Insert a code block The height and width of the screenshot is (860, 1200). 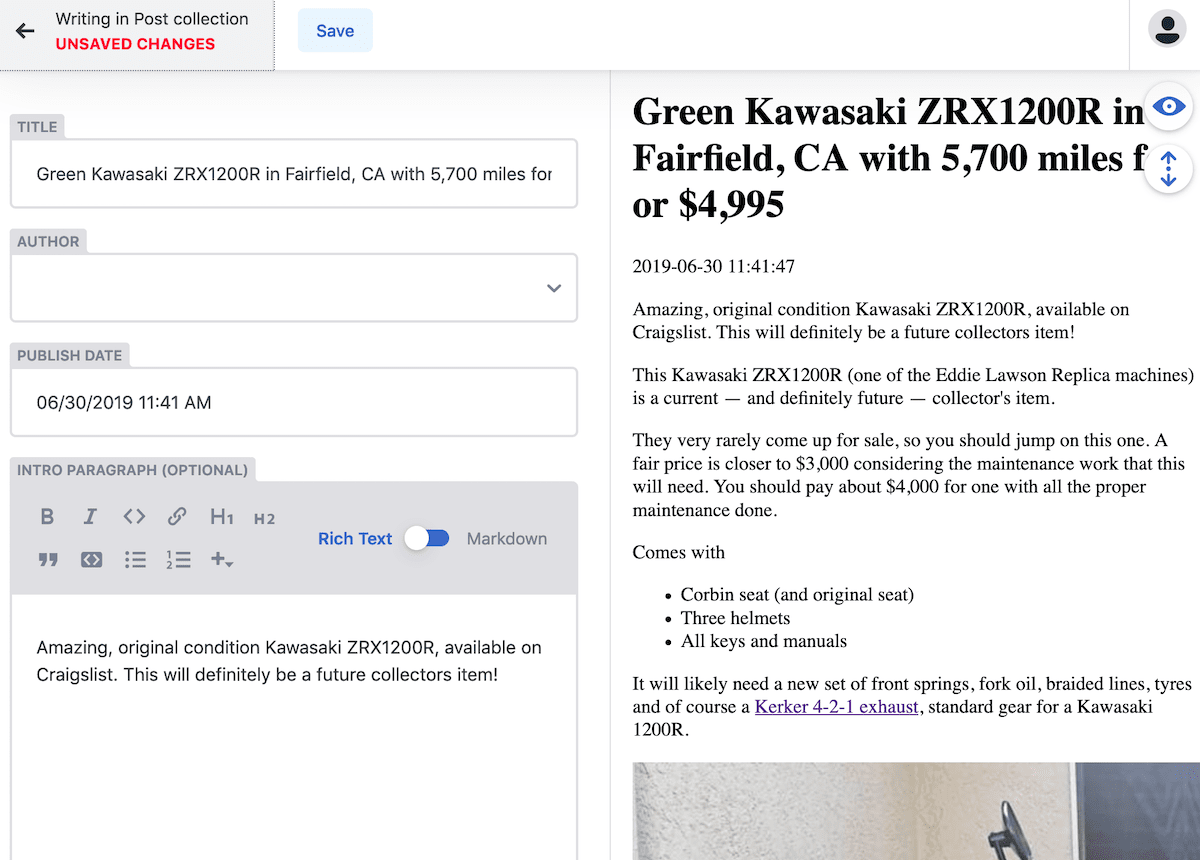91,560
